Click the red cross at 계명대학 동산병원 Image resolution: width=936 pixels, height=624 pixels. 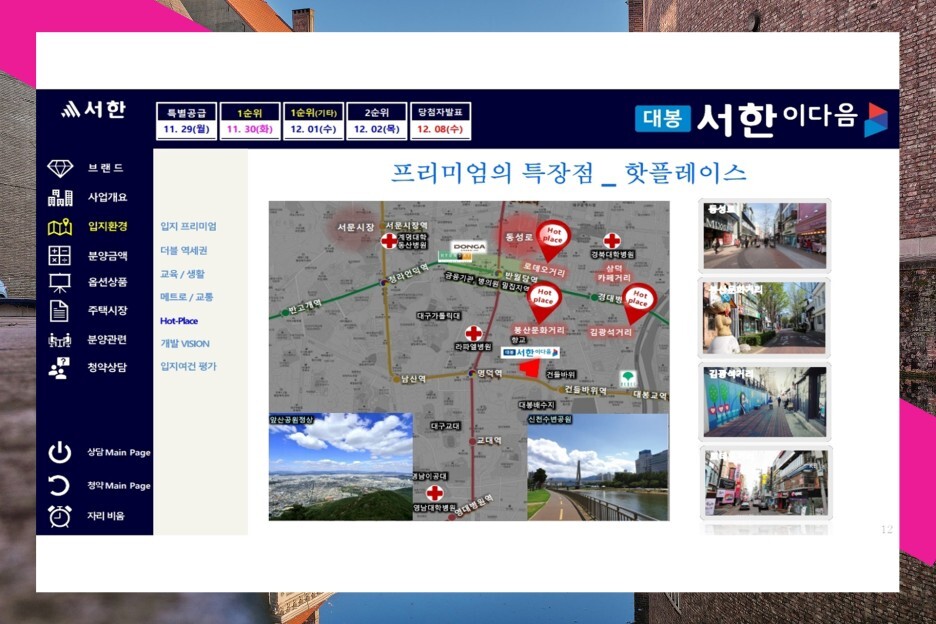[x=389, y=241]
